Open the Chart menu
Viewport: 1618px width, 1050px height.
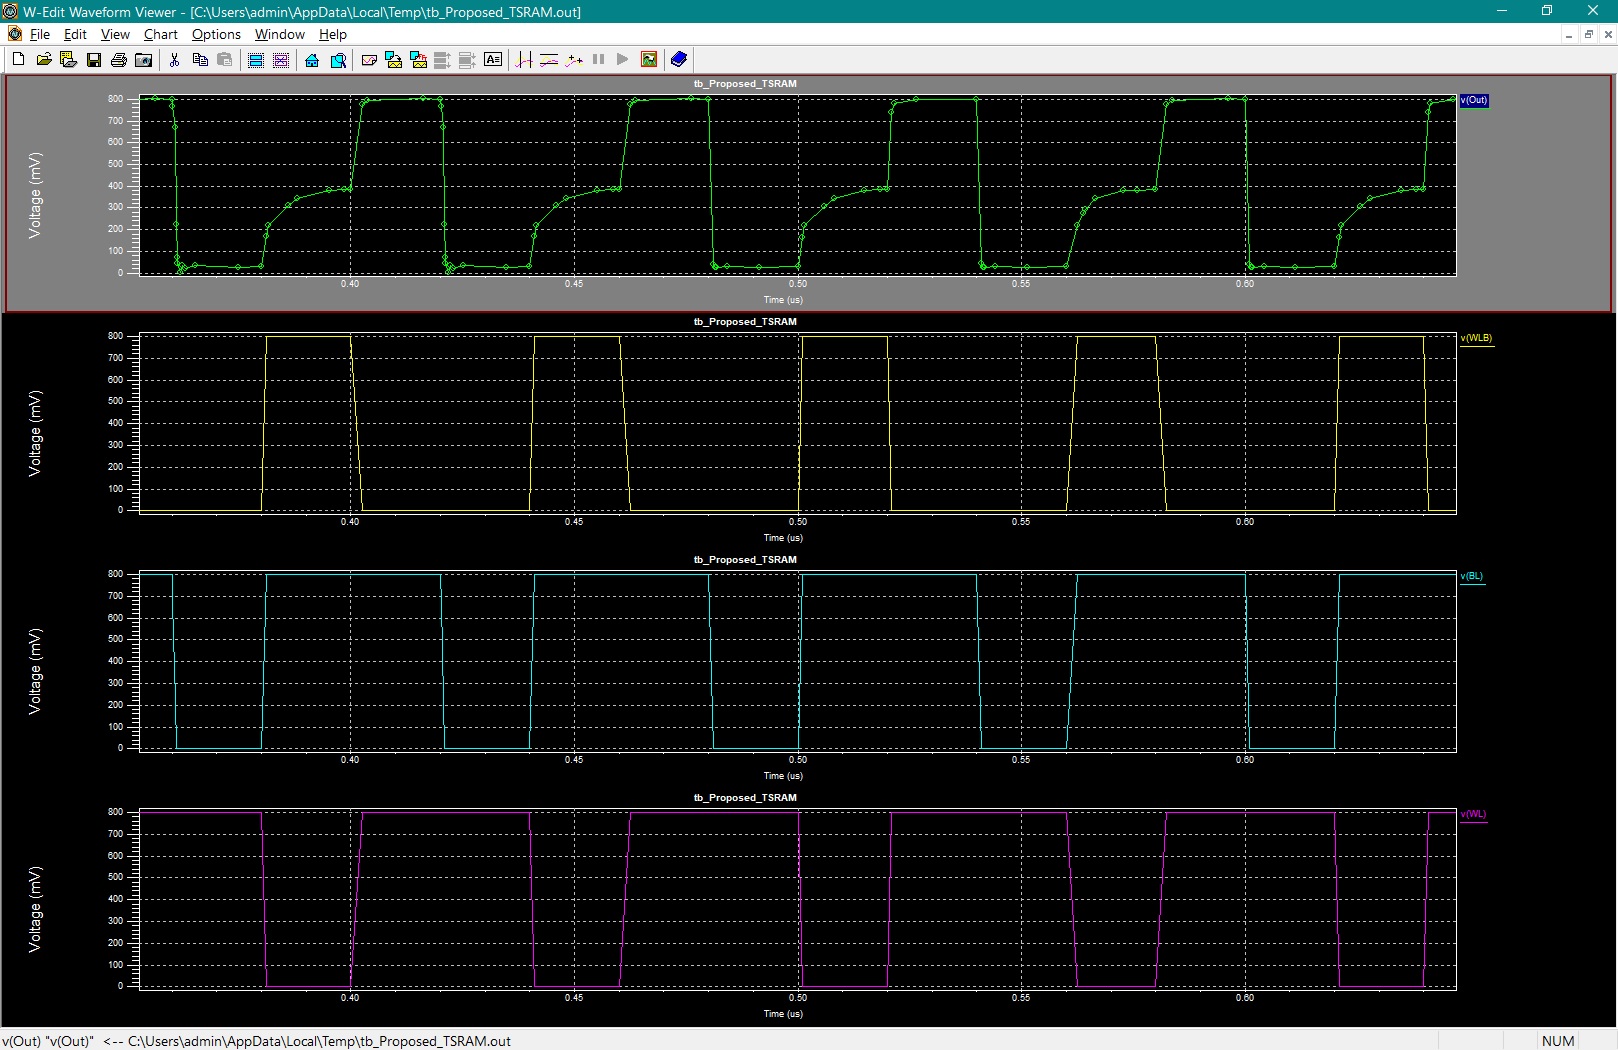(x=160, y=34)
